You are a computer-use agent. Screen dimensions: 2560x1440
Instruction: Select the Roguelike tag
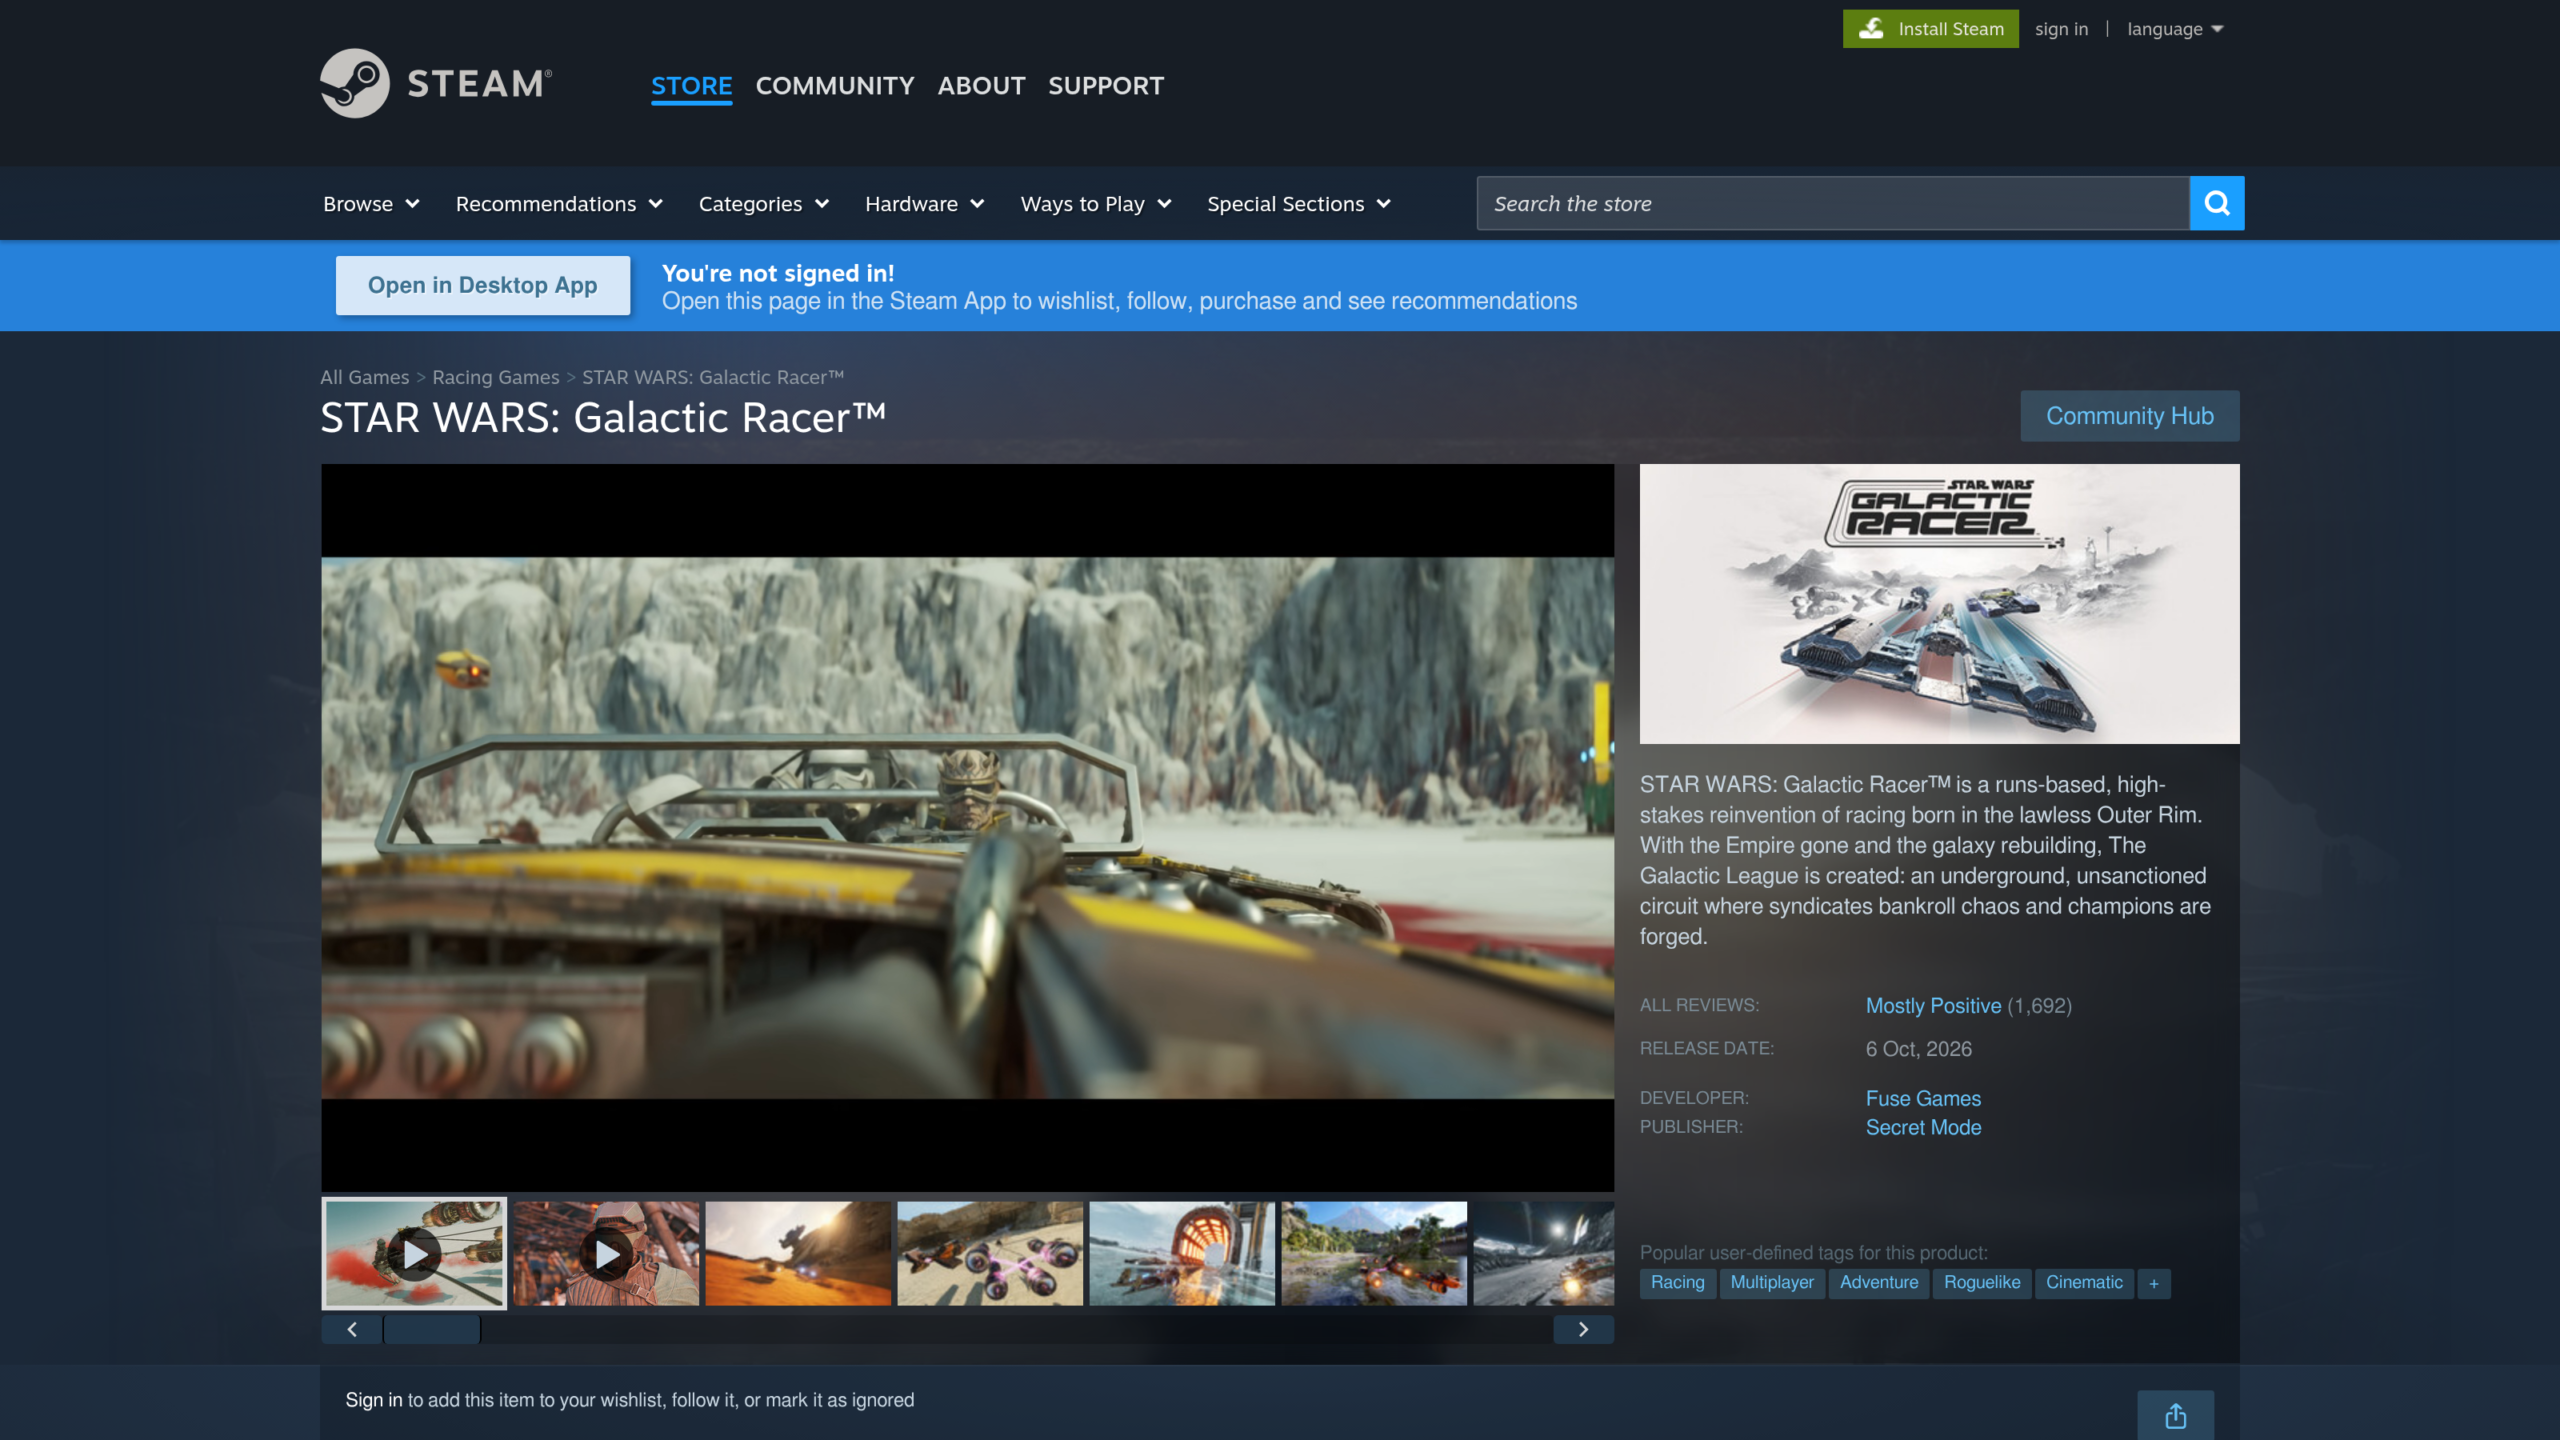point(1981,1283)
